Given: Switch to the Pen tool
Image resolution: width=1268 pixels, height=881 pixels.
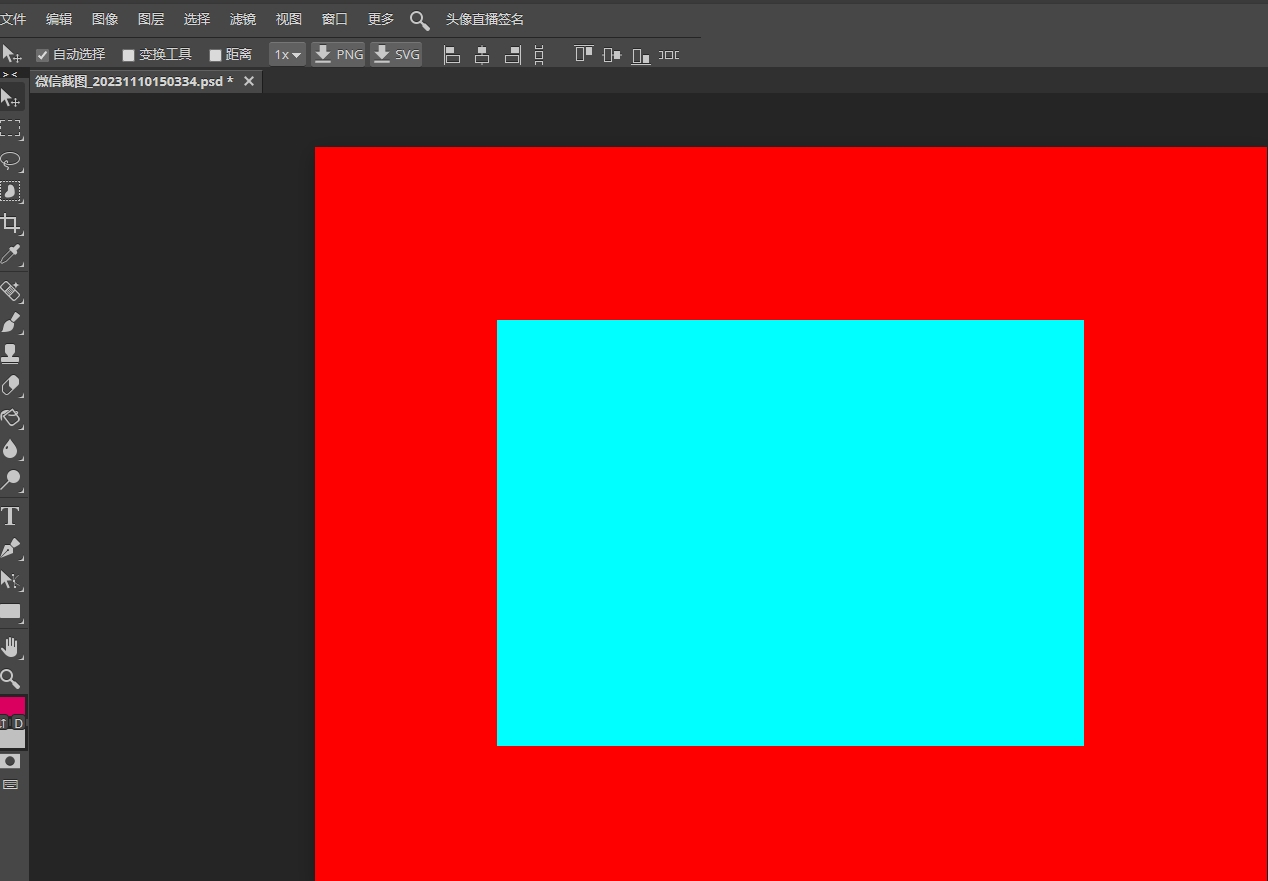Looking at the screenshot, I should tap(12, 548).
